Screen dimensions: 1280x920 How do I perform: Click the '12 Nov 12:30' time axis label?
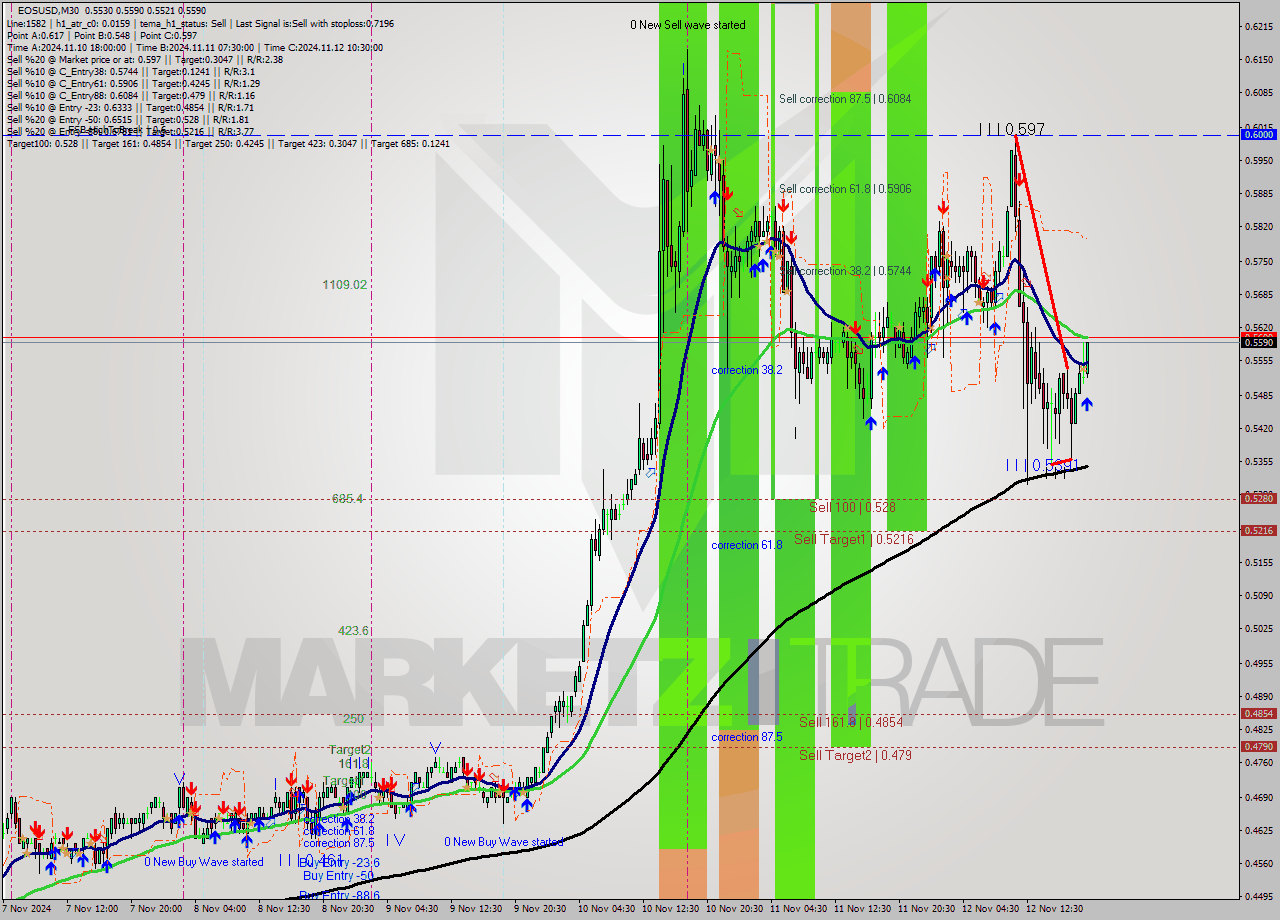pos(1053,909)
